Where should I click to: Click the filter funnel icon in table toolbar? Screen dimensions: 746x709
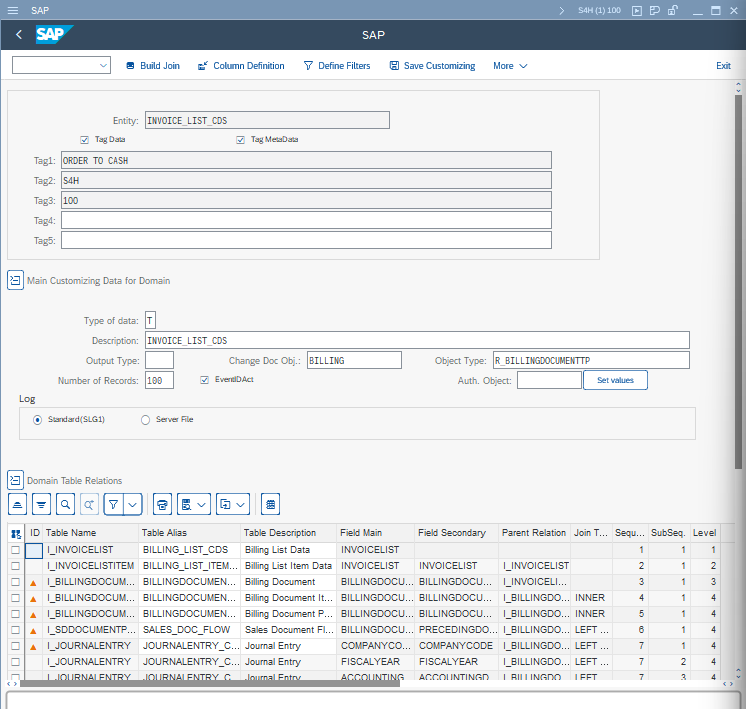pyautogui.click(x=114, y=504)
